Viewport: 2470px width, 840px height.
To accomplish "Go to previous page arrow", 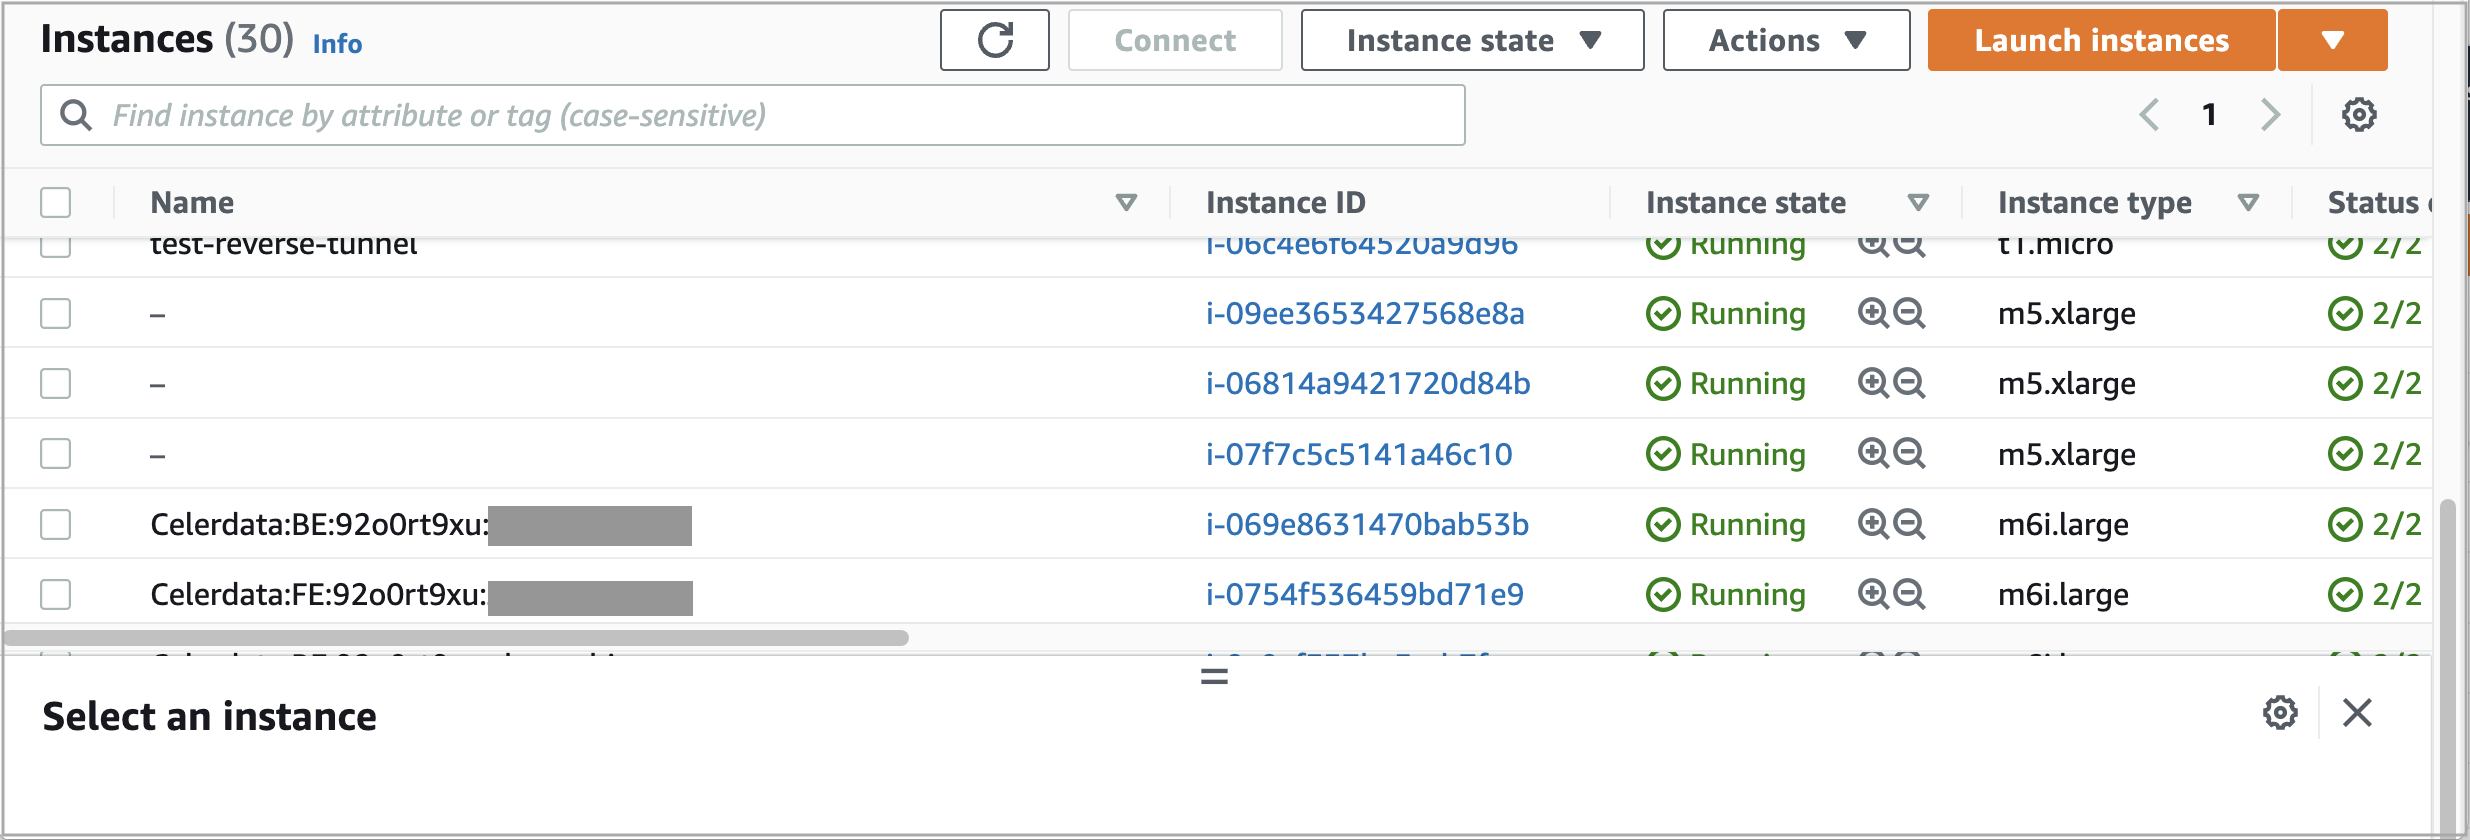I will pos(2149,115).
